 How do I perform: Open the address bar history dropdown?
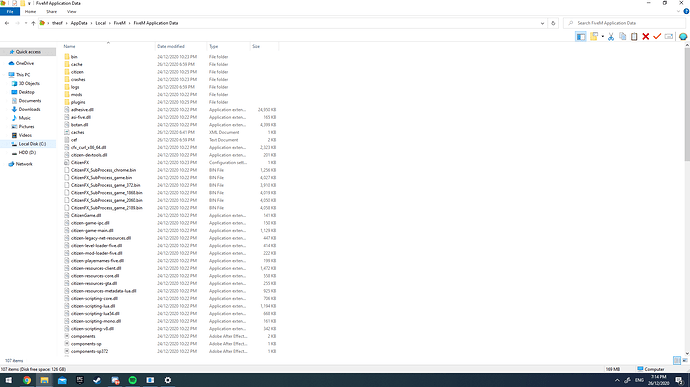point(542,23)
